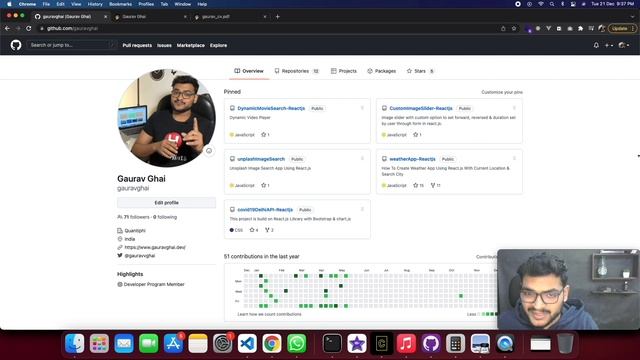Open the GitHub notifications bell
Viewport: 640px width, 360px height.
[596, 45]
